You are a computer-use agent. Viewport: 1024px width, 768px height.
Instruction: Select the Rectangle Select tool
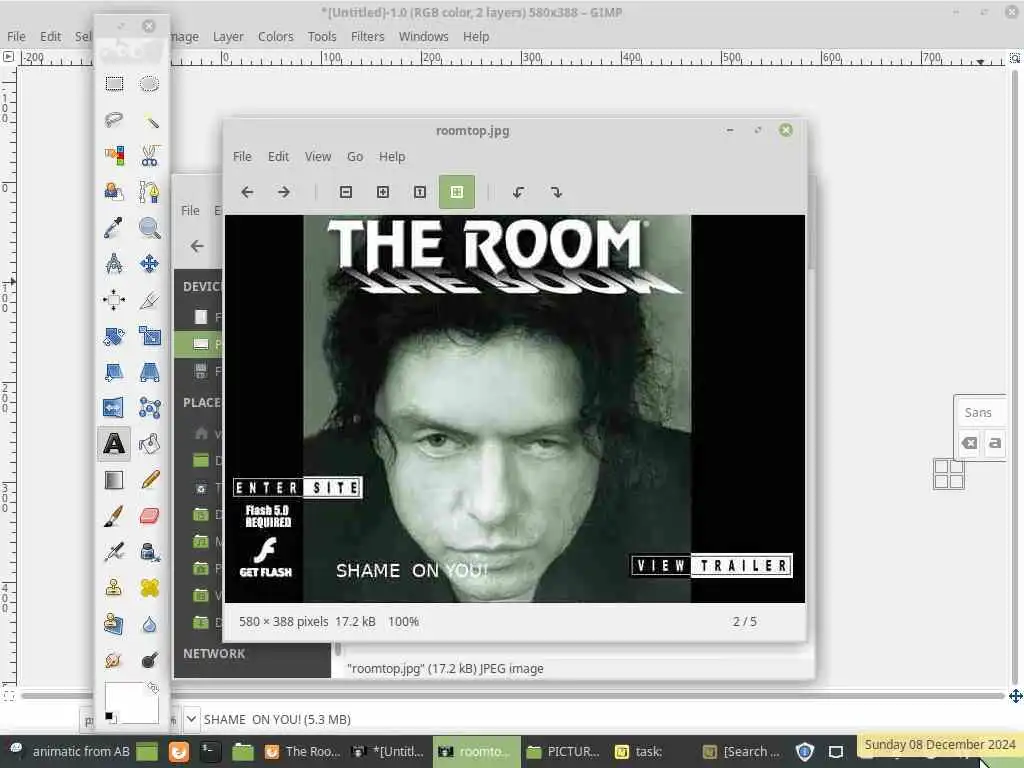click(114, 84)
